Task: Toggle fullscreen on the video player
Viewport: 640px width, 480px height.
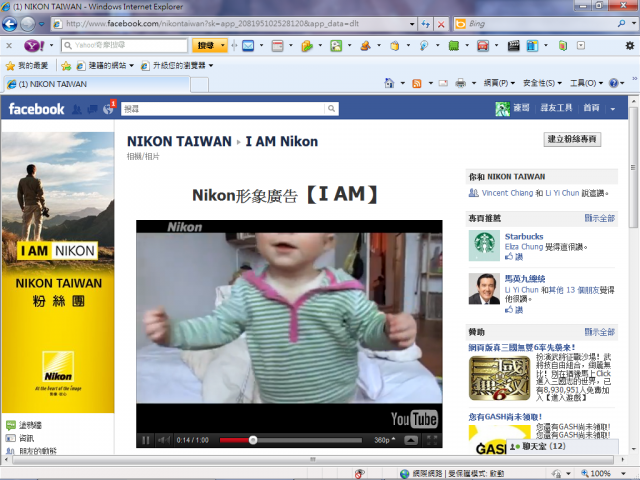Action: point(431,440)
